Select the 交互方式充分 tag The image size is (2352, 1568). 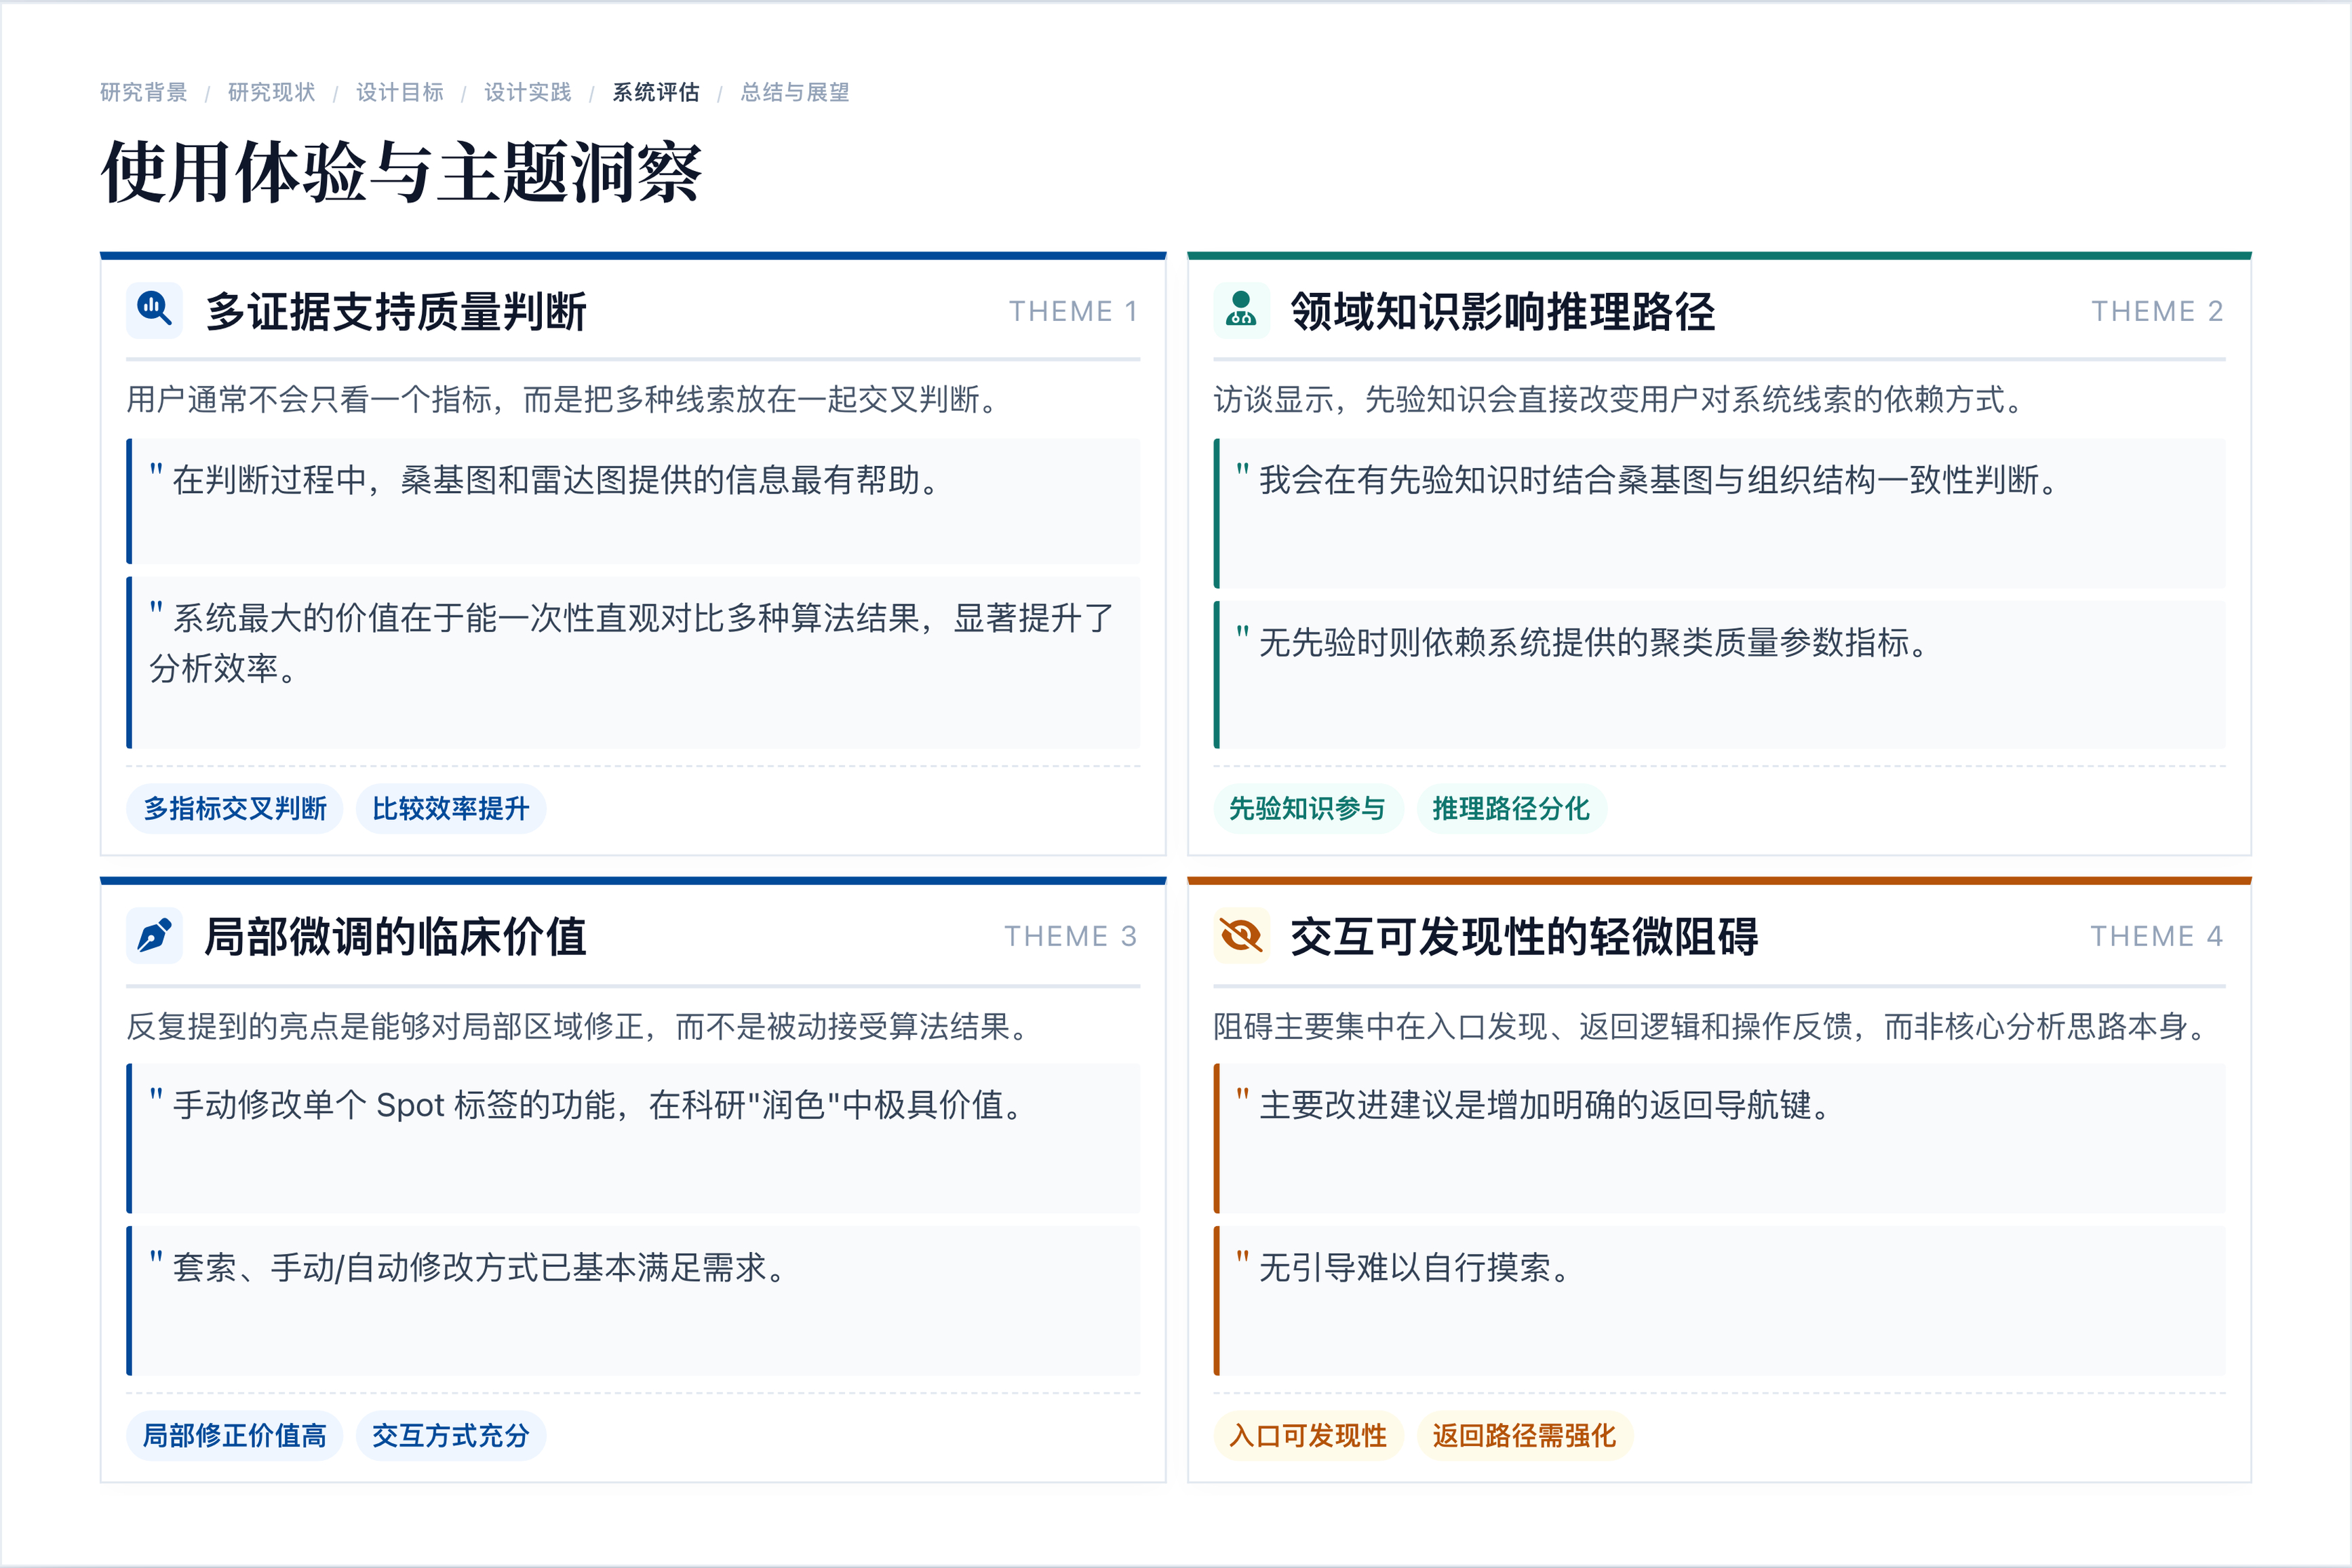pyautogui.click(x=451, y=1436)
